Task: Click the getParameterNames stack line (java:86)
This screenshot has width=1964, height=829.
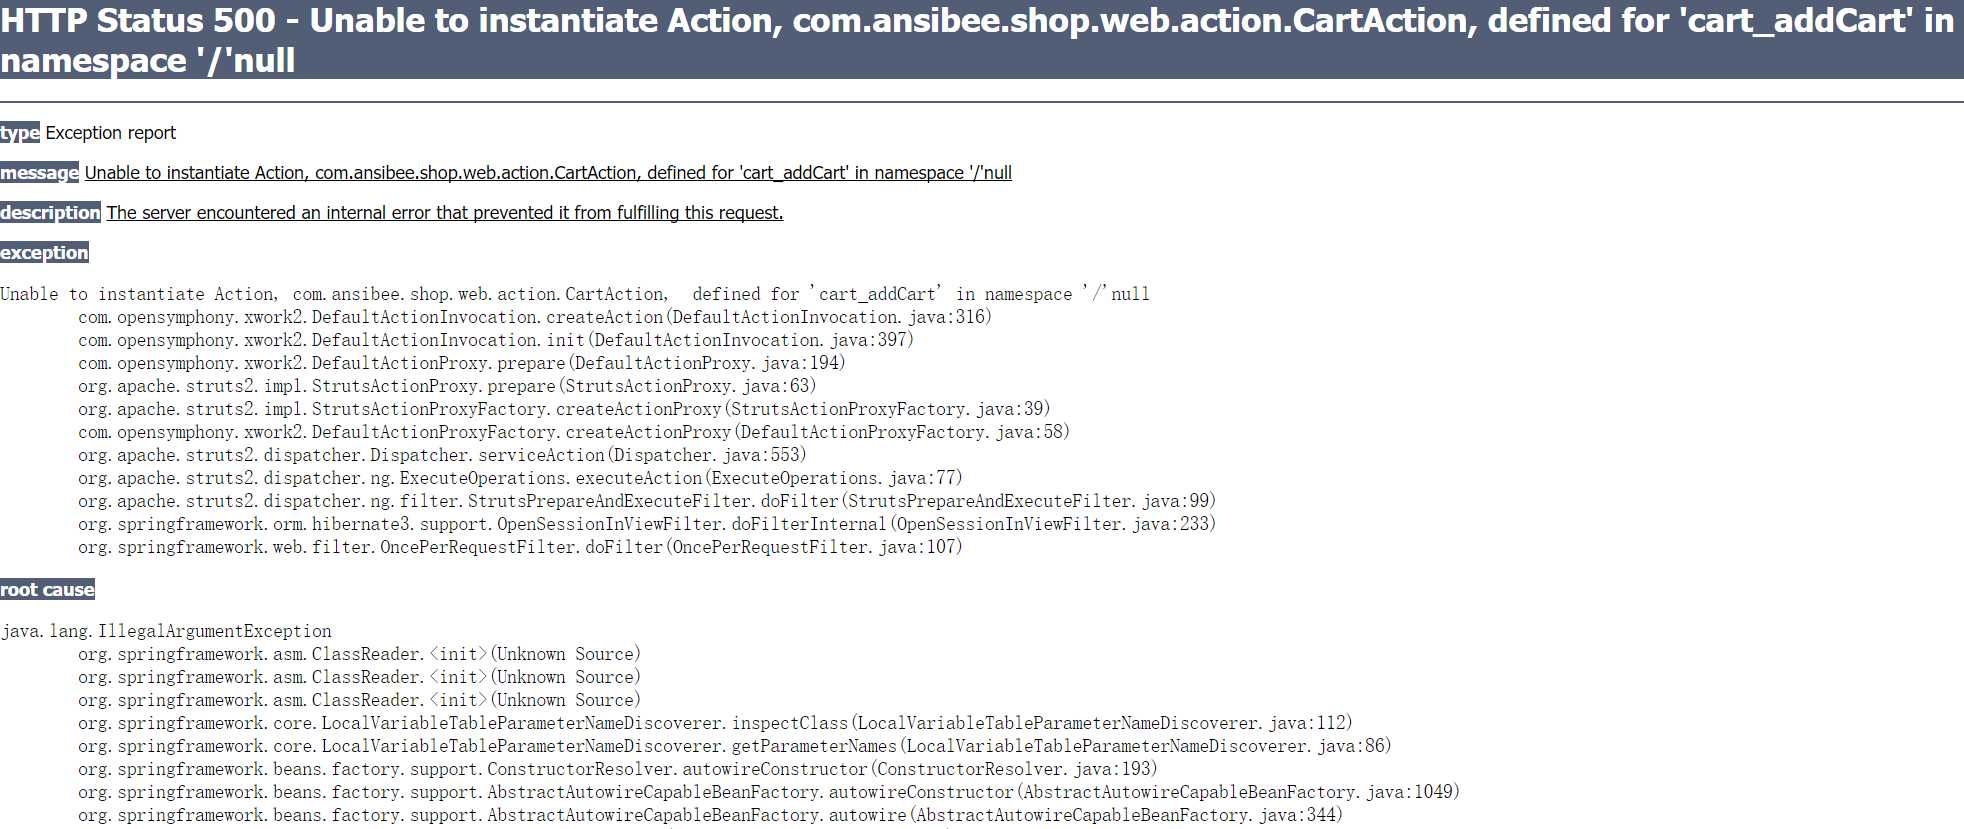Action: pyautogui.click(x=735, y=746)
